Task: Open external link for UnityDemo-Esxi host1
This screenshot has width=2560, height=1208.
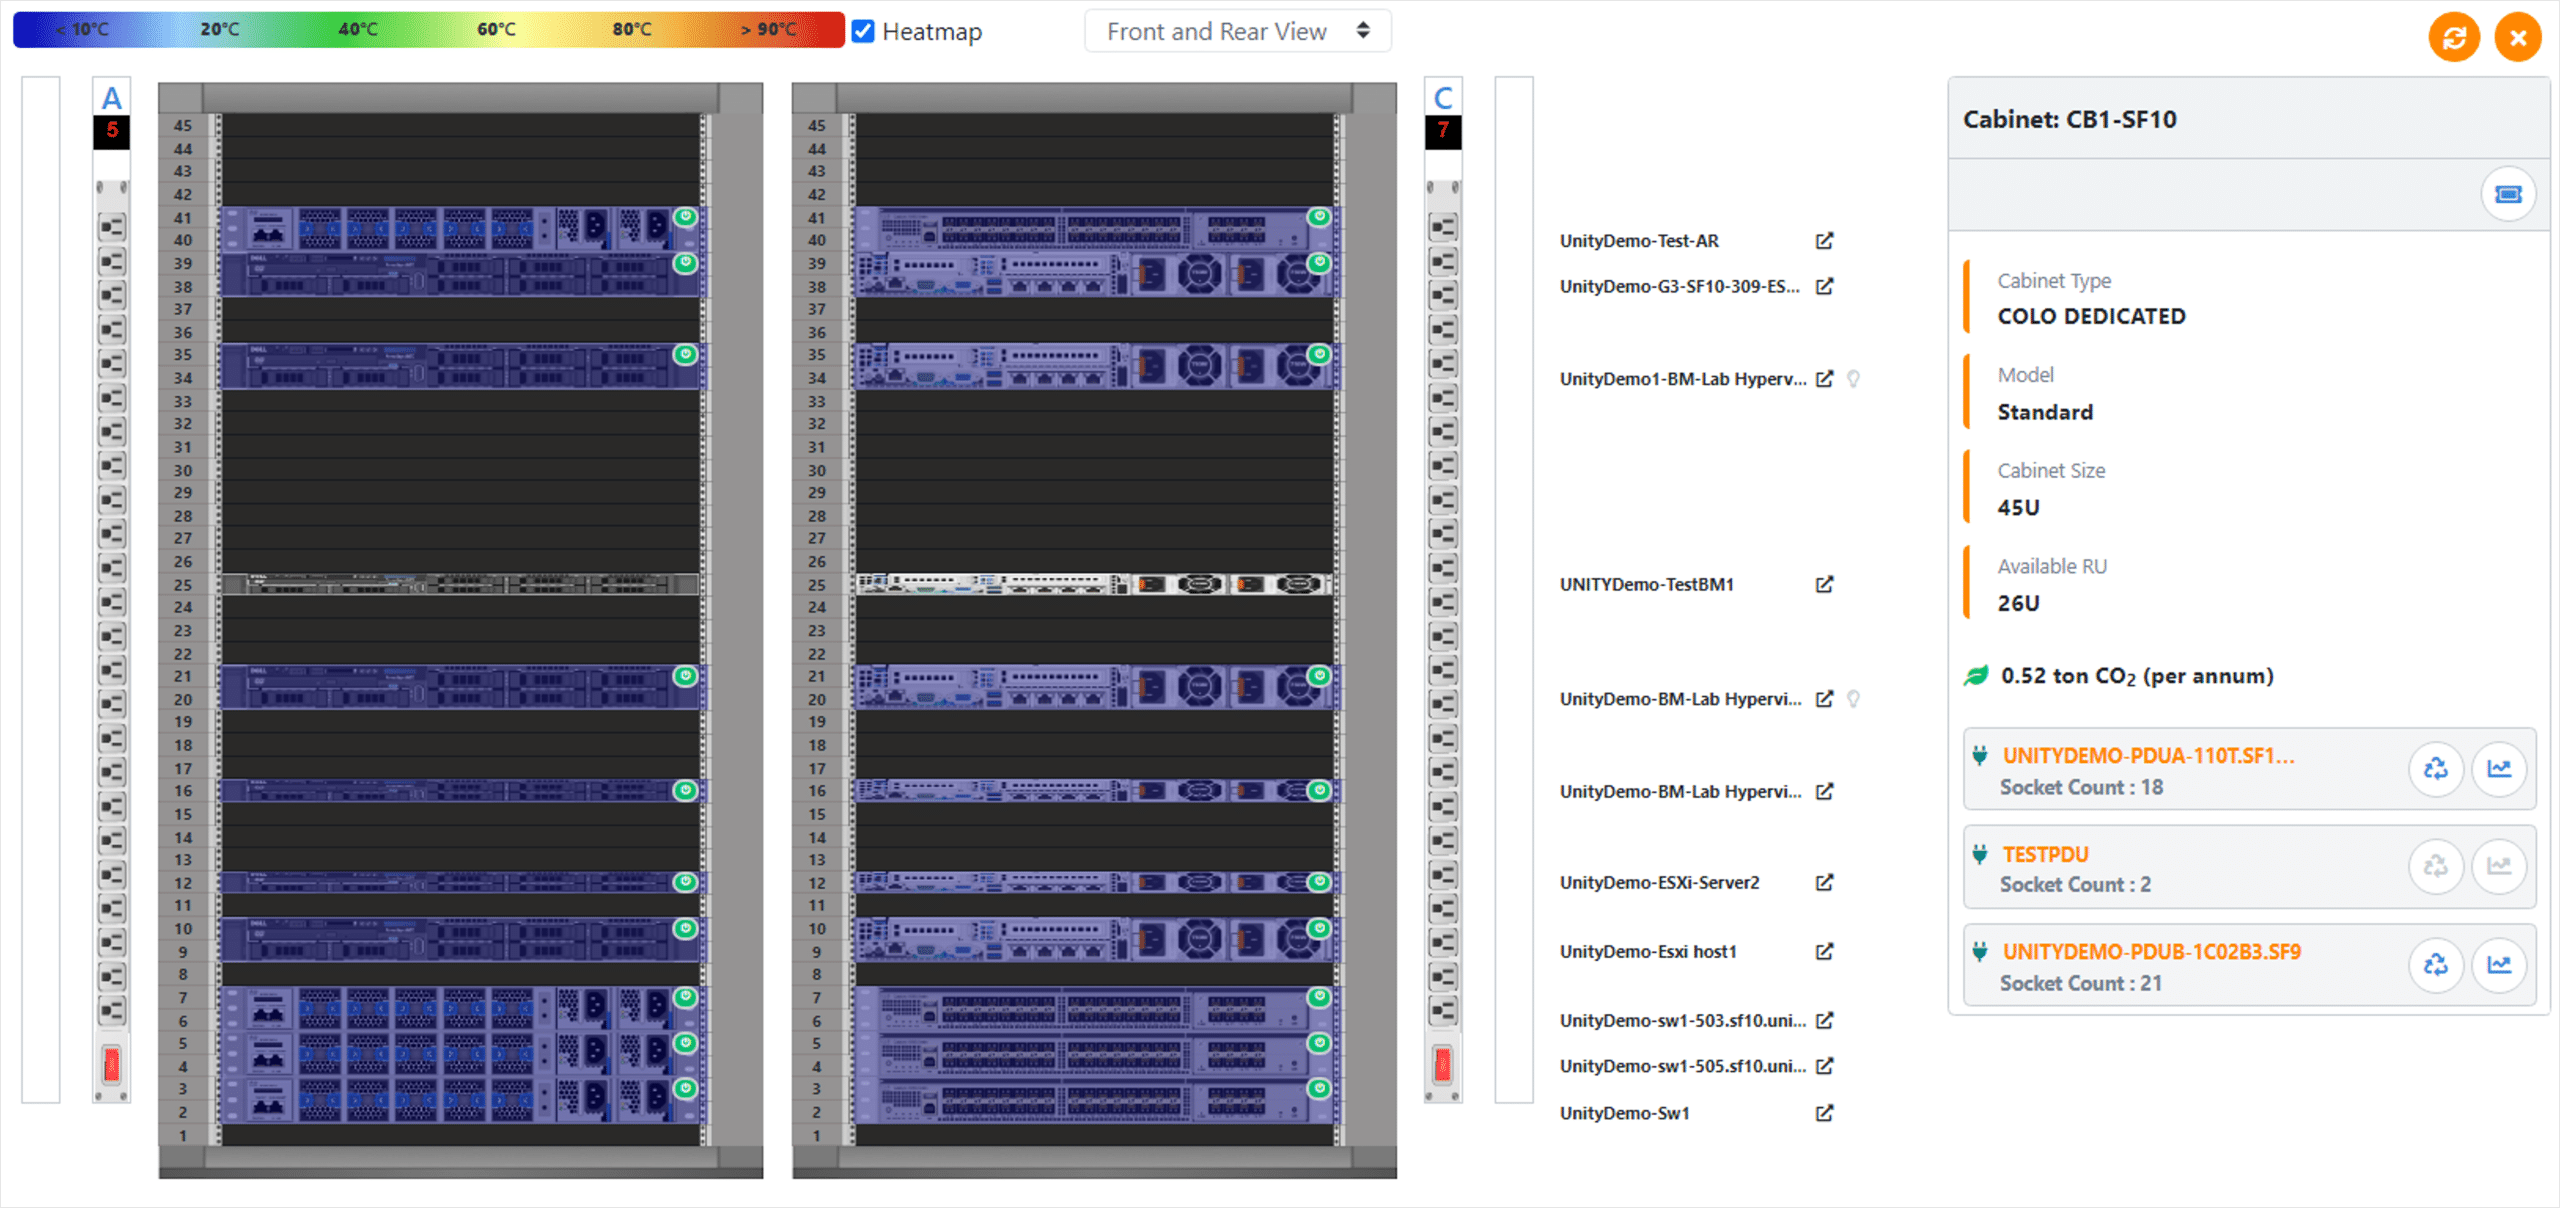Action: click(1825, 951)
